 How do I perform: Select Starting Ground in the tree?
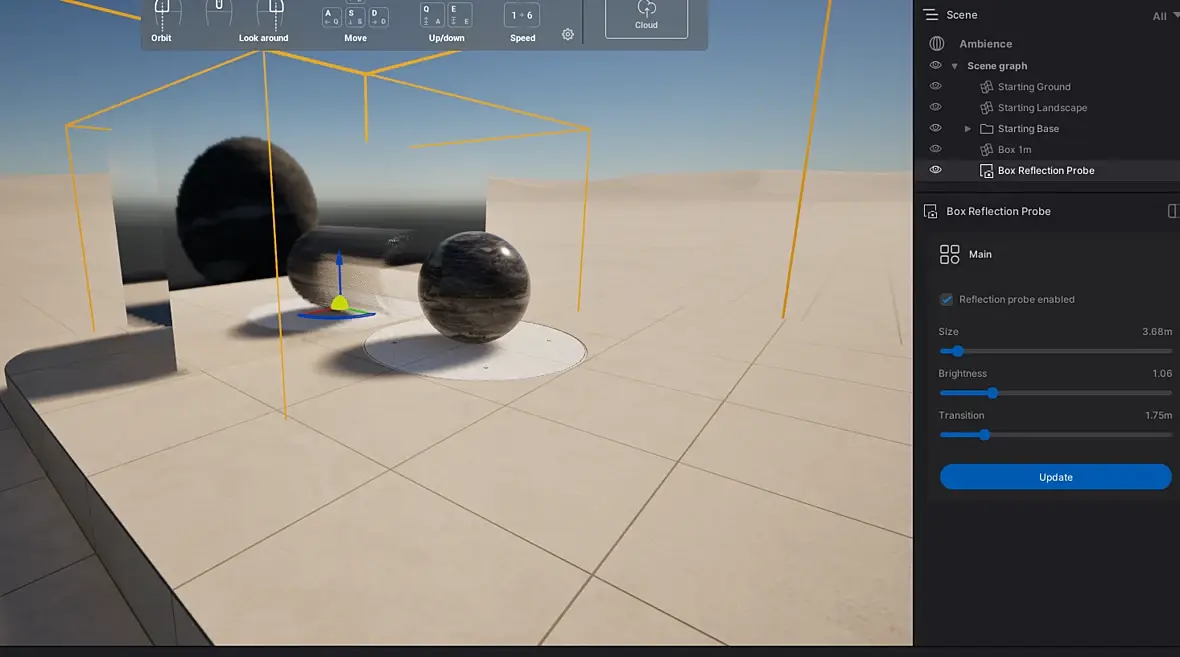[1034, 87]
